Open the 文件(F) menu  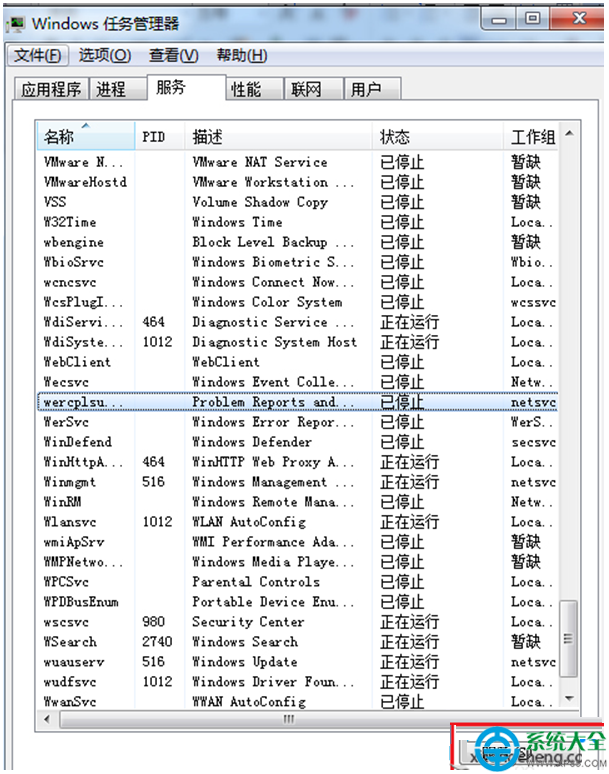tap(38, 55)
